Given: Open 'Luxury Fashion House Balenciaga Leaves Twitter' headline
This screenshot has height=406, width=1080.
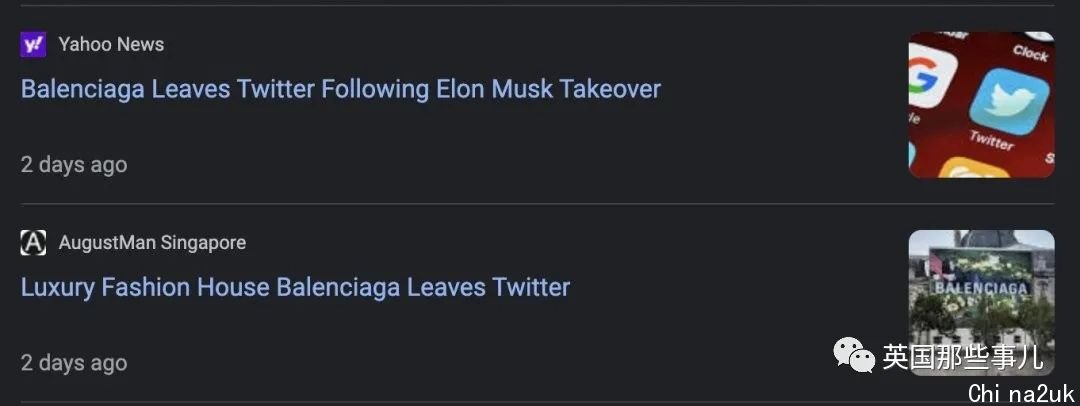Looking at the screenshot, I should pyautogui.click(x=295, y=287).
